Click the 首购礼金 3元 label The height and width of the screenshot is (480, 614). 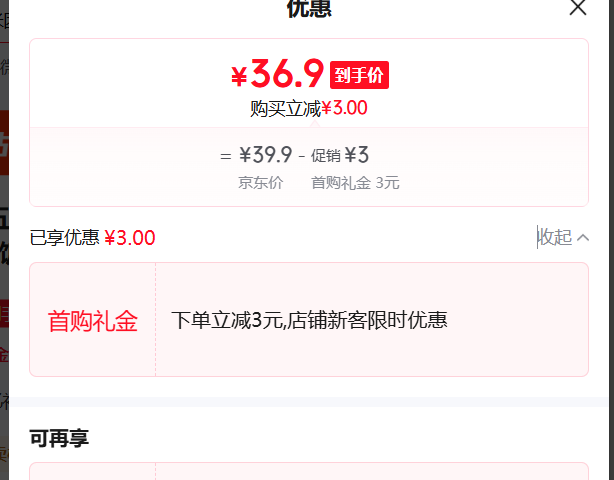(355, 183)
